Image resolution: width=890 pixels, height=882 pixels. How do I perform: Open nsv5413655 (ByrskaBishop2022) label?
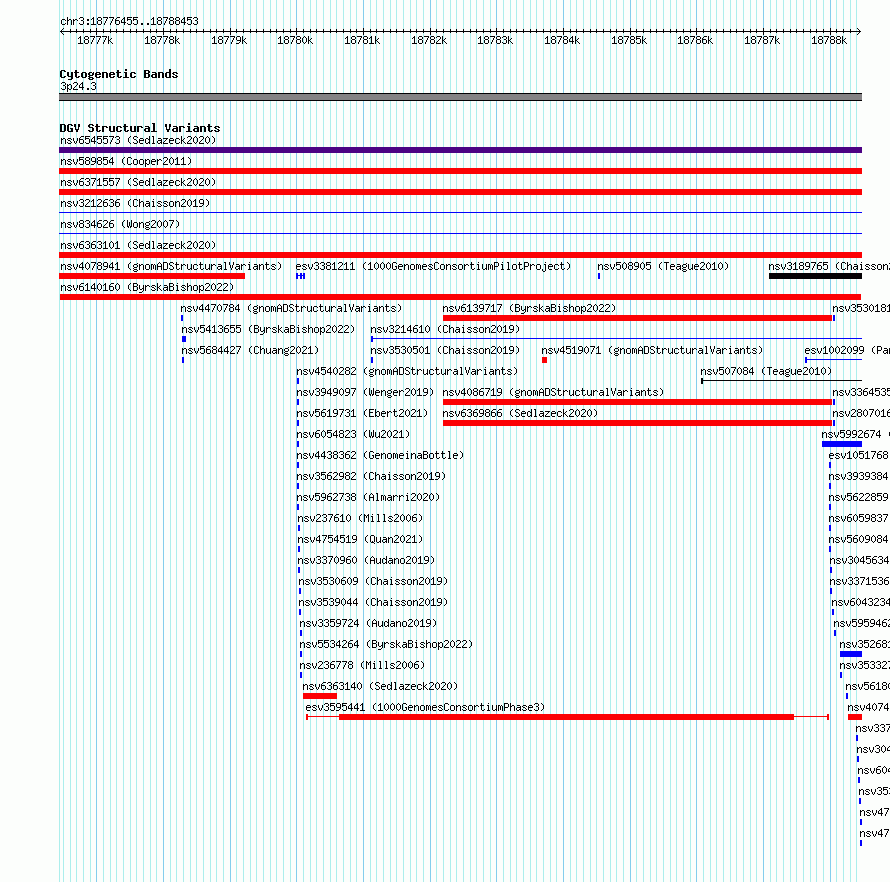pos(268,329)
